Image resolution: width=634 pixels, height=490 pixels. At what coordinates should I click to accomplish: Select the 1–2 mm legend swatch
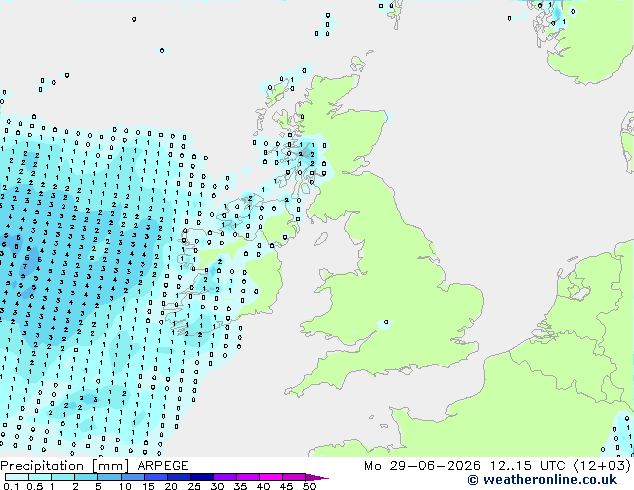(x=63, y=477)
